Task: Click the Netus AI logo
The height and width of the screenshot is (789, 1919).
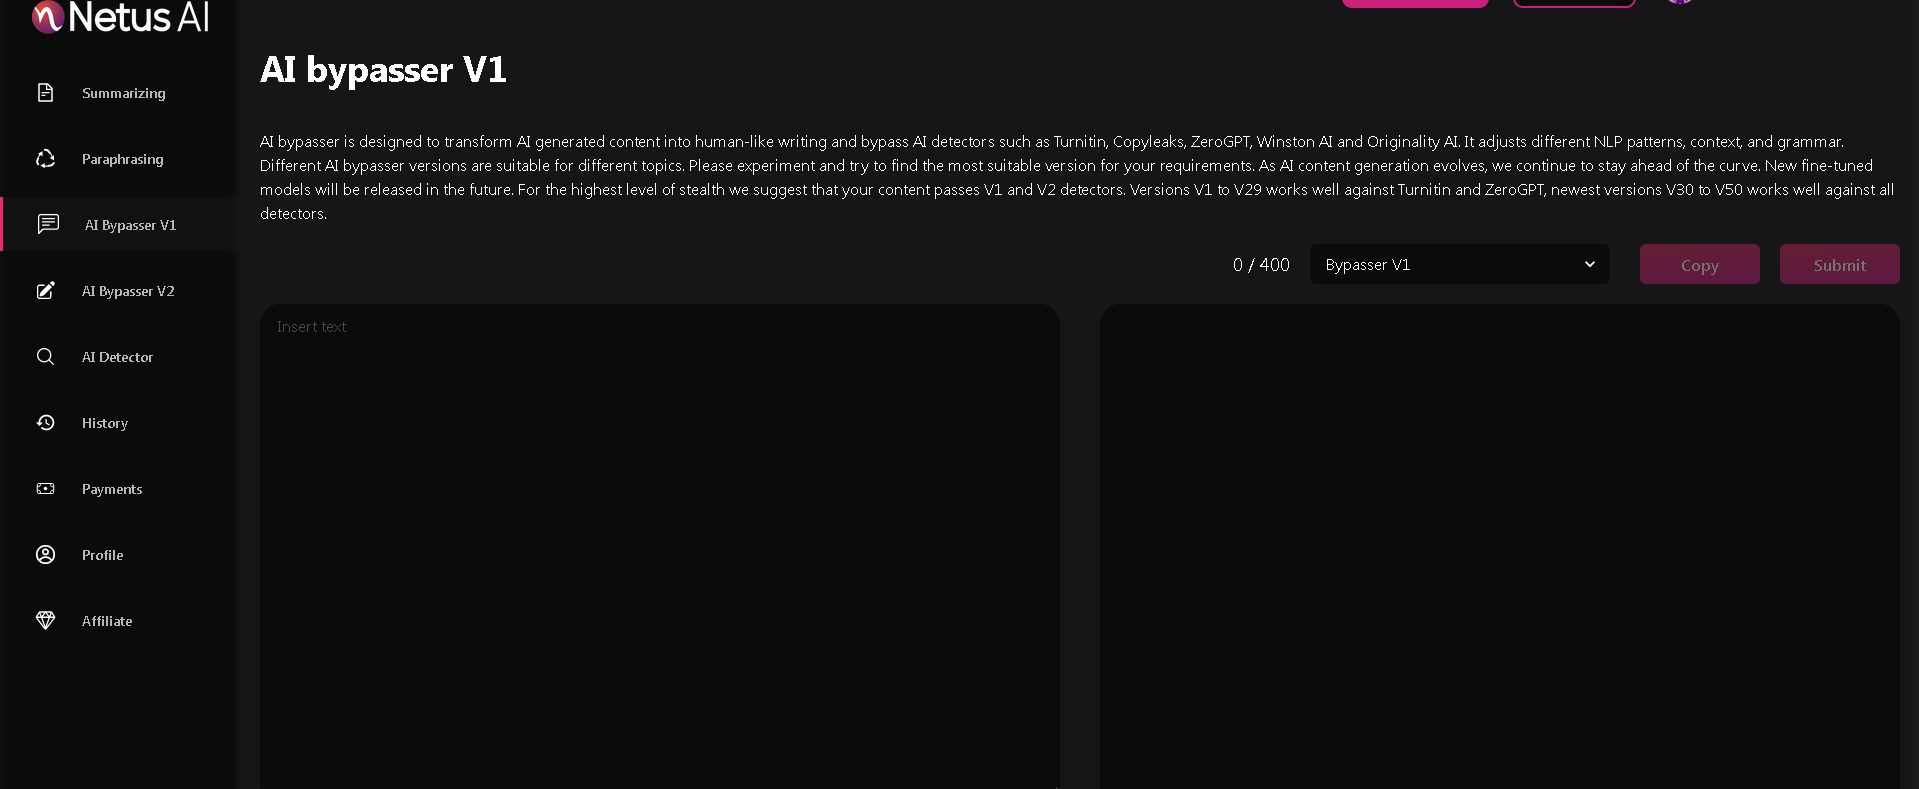Action: point(120,17)
